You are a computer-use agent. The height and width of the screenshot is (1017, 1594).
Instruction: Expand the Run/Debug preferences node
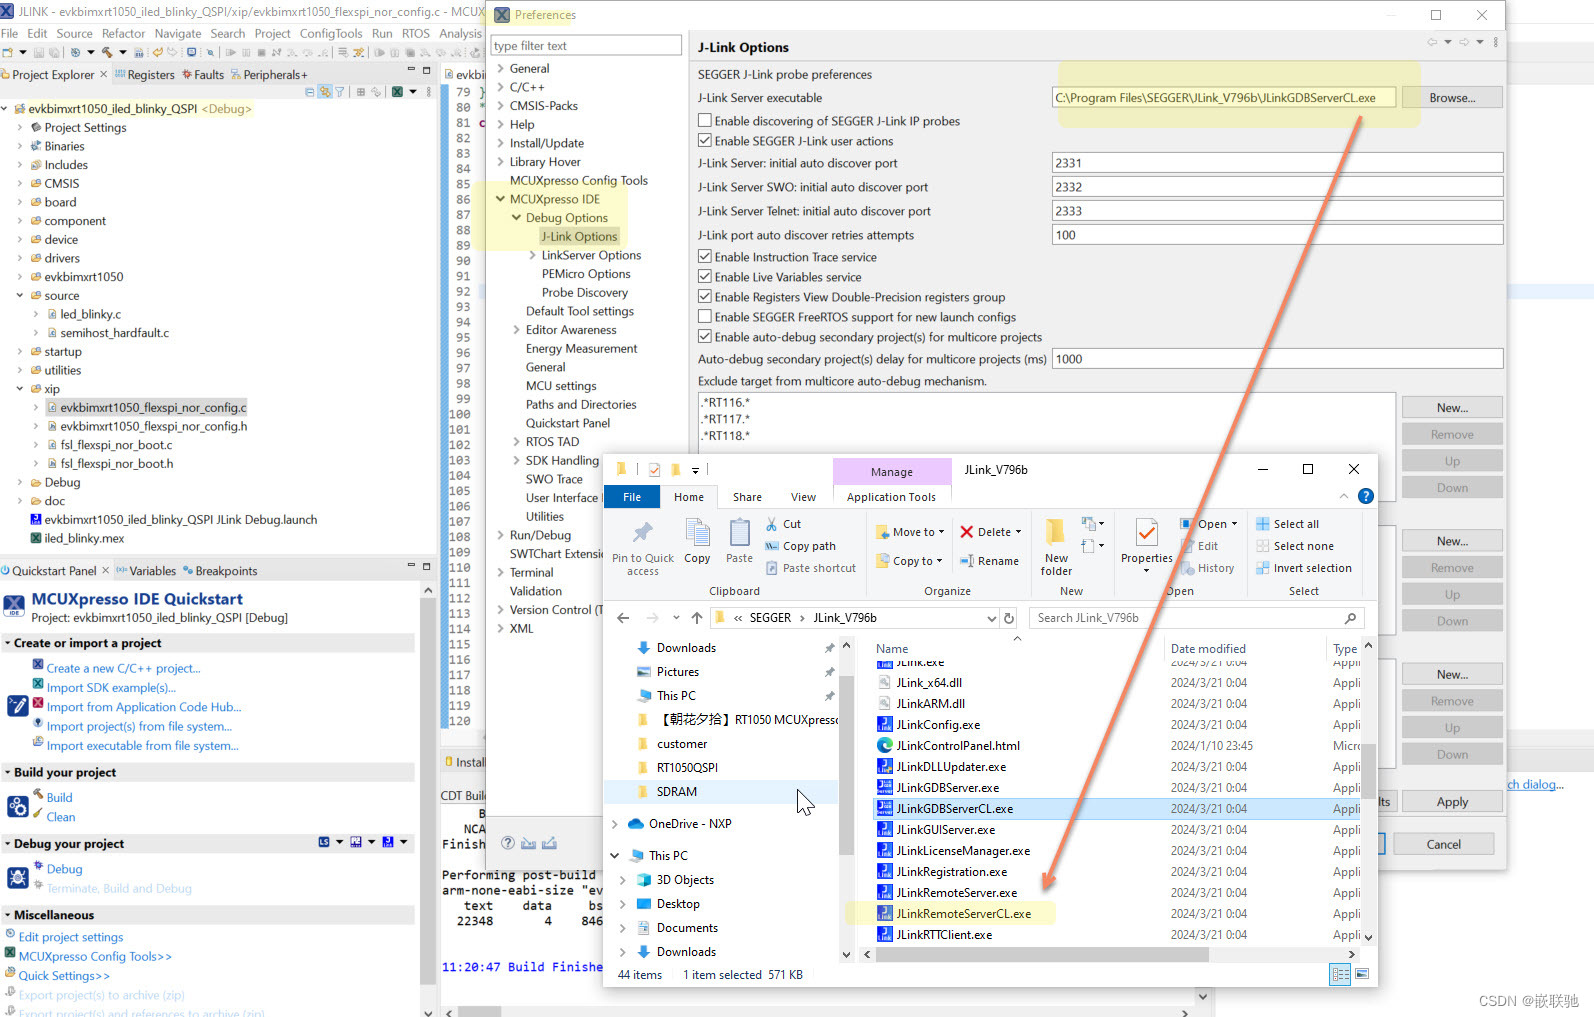[500, 535]
